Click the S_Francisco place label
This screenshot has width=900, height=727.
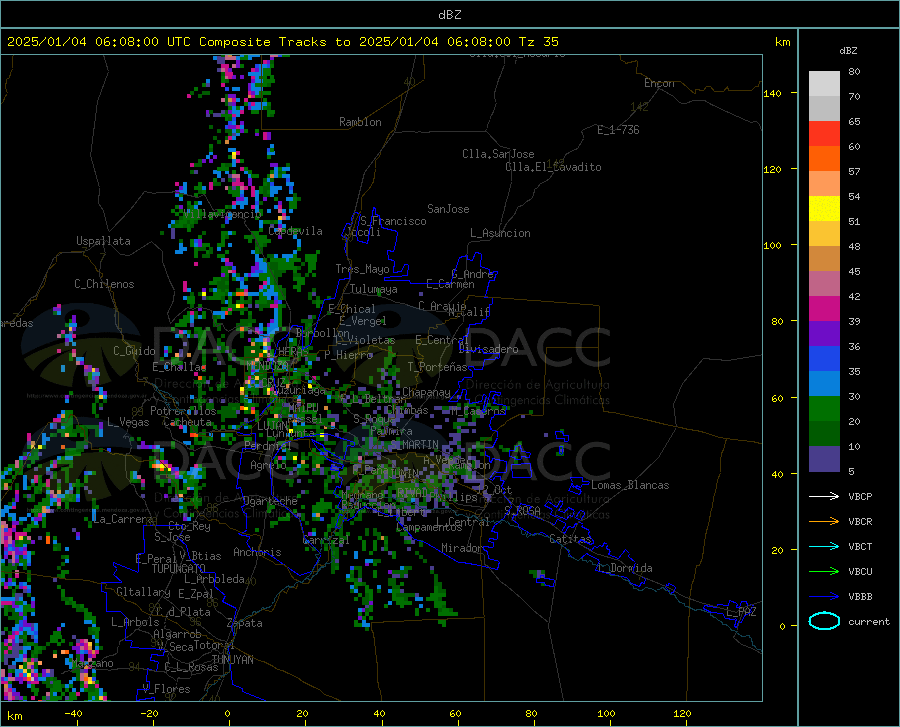click(x=393, y=221)
